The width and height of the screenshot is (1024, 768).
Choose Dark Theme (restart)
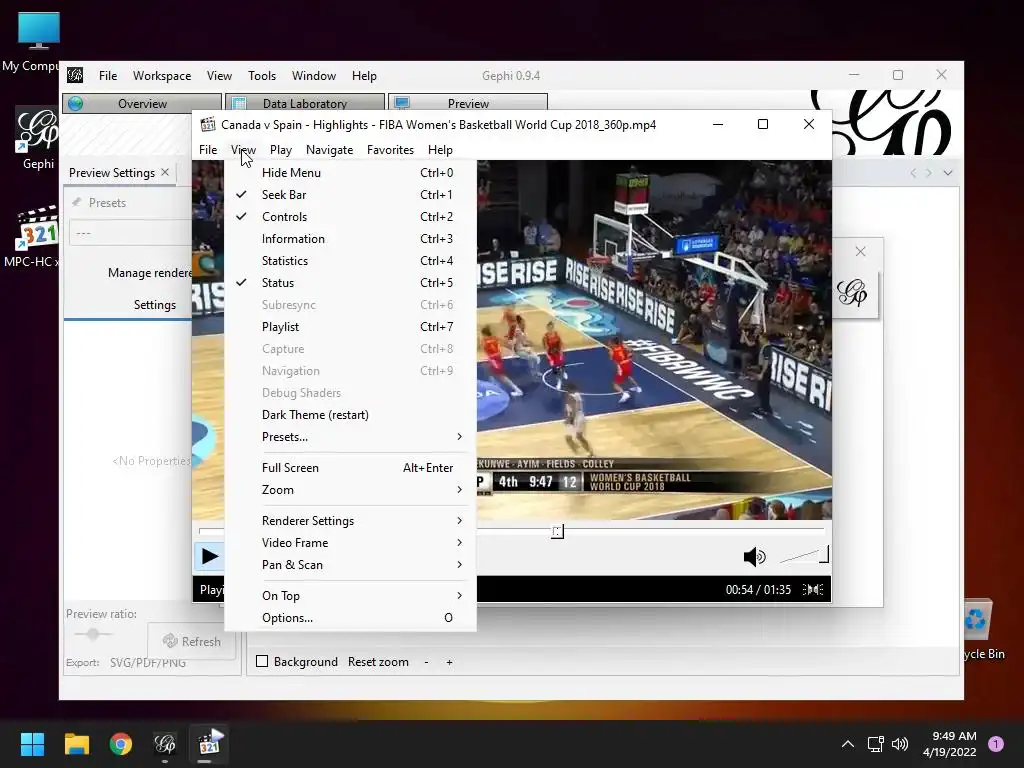tap(350, 415)
